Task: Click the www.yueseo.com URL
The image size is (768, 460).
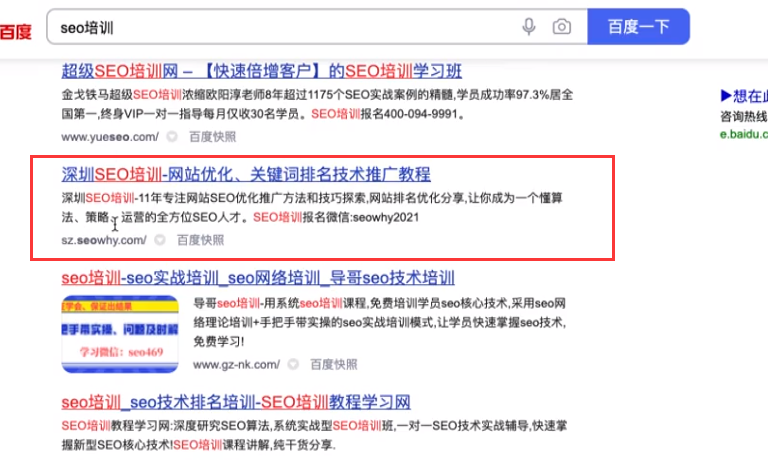Action: [x=110, y=137]
